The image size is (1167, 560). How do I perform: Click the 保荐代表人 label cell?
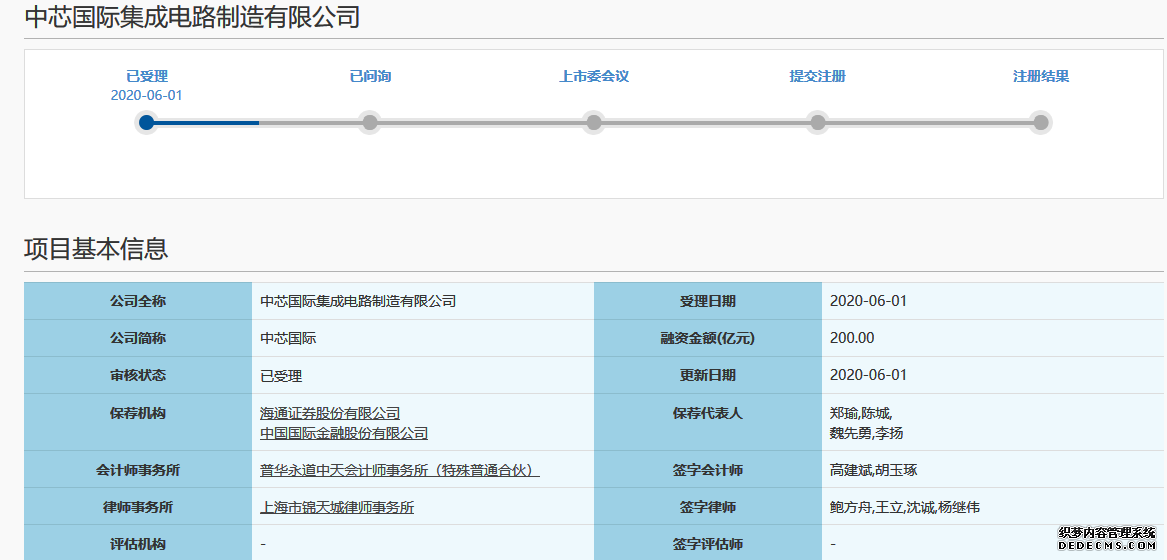708,422
